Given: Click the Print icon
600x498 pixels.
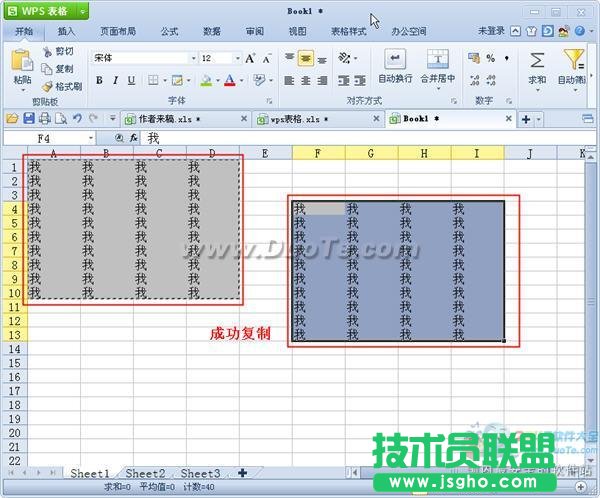Looking at the screenshot, I should [45, 119].
